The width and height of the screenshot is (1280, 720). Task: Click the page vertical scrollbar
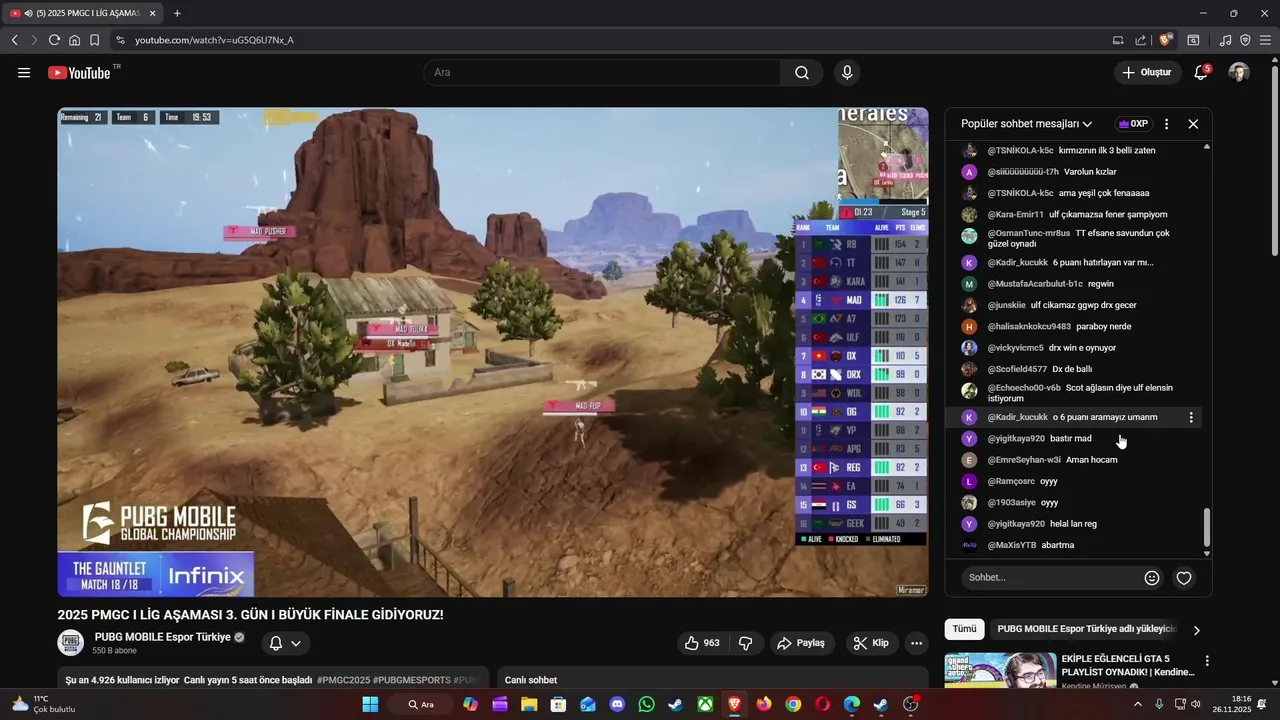click(x=1274, y=160)
